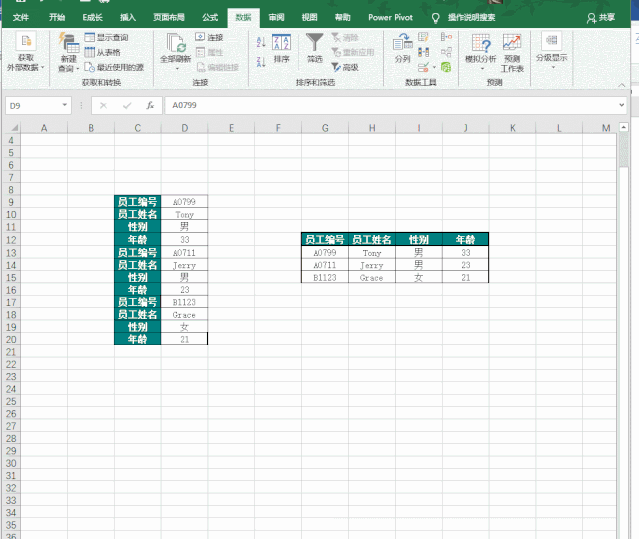Viewport: 639px width, 539px height.
Task: Click the Remove Duplicates icon
Action: (423, 52)
